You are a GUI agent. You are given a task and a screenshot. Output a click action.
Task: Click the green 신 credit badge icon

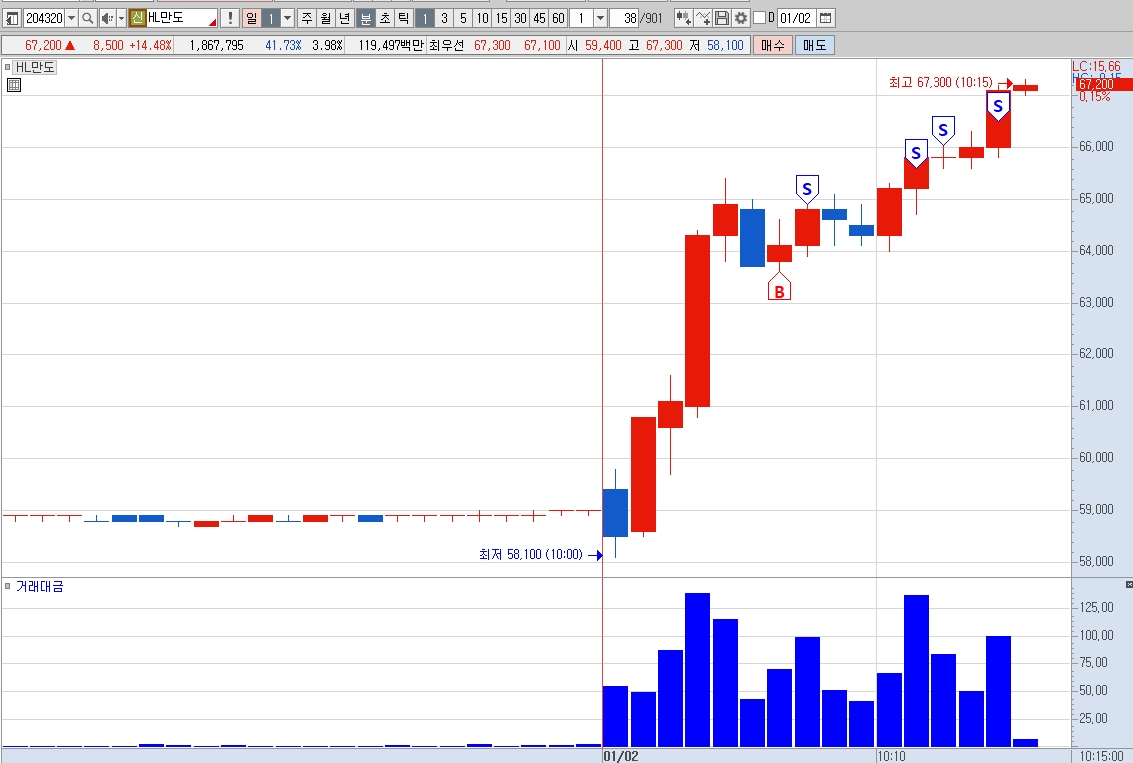pyautogui.click(x=137, y=18)
